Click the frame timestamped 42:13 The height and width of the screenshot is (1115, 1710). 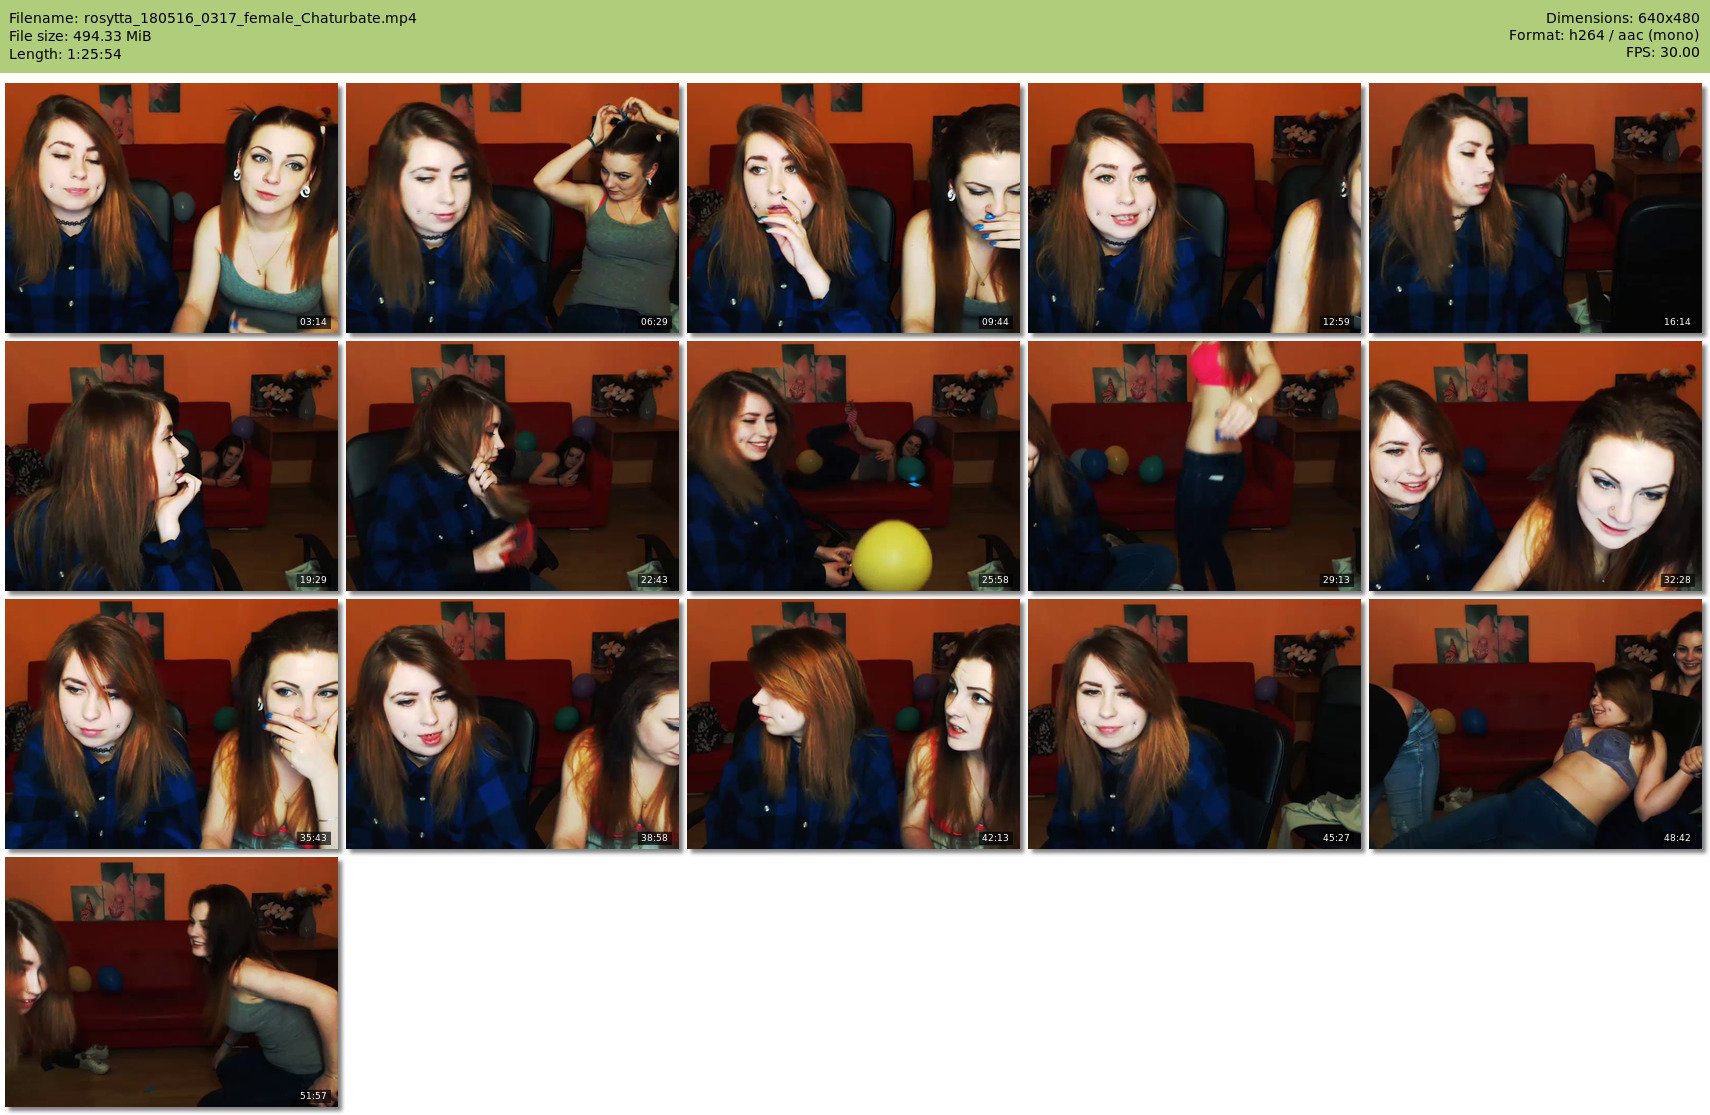(x=853, y=724)
